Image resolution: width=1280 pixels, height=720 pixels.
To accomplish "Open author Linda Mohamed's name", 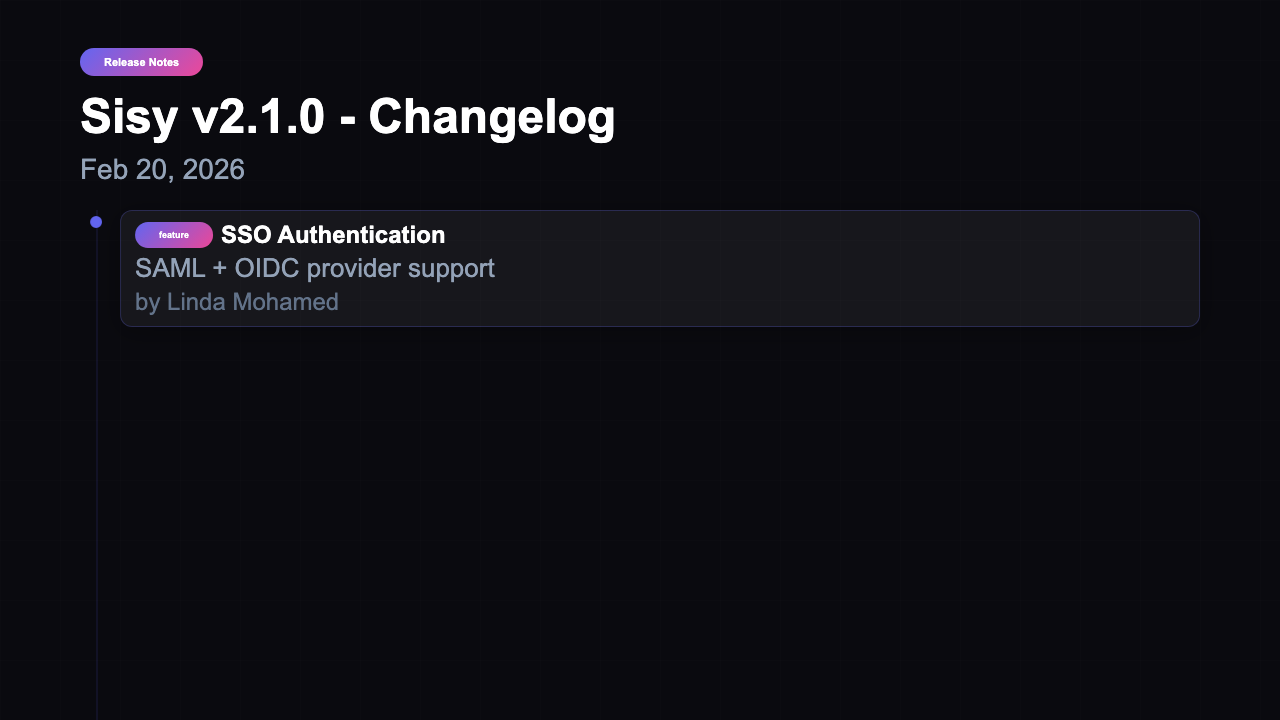I will pyautogui.click(x=253, y=301).
